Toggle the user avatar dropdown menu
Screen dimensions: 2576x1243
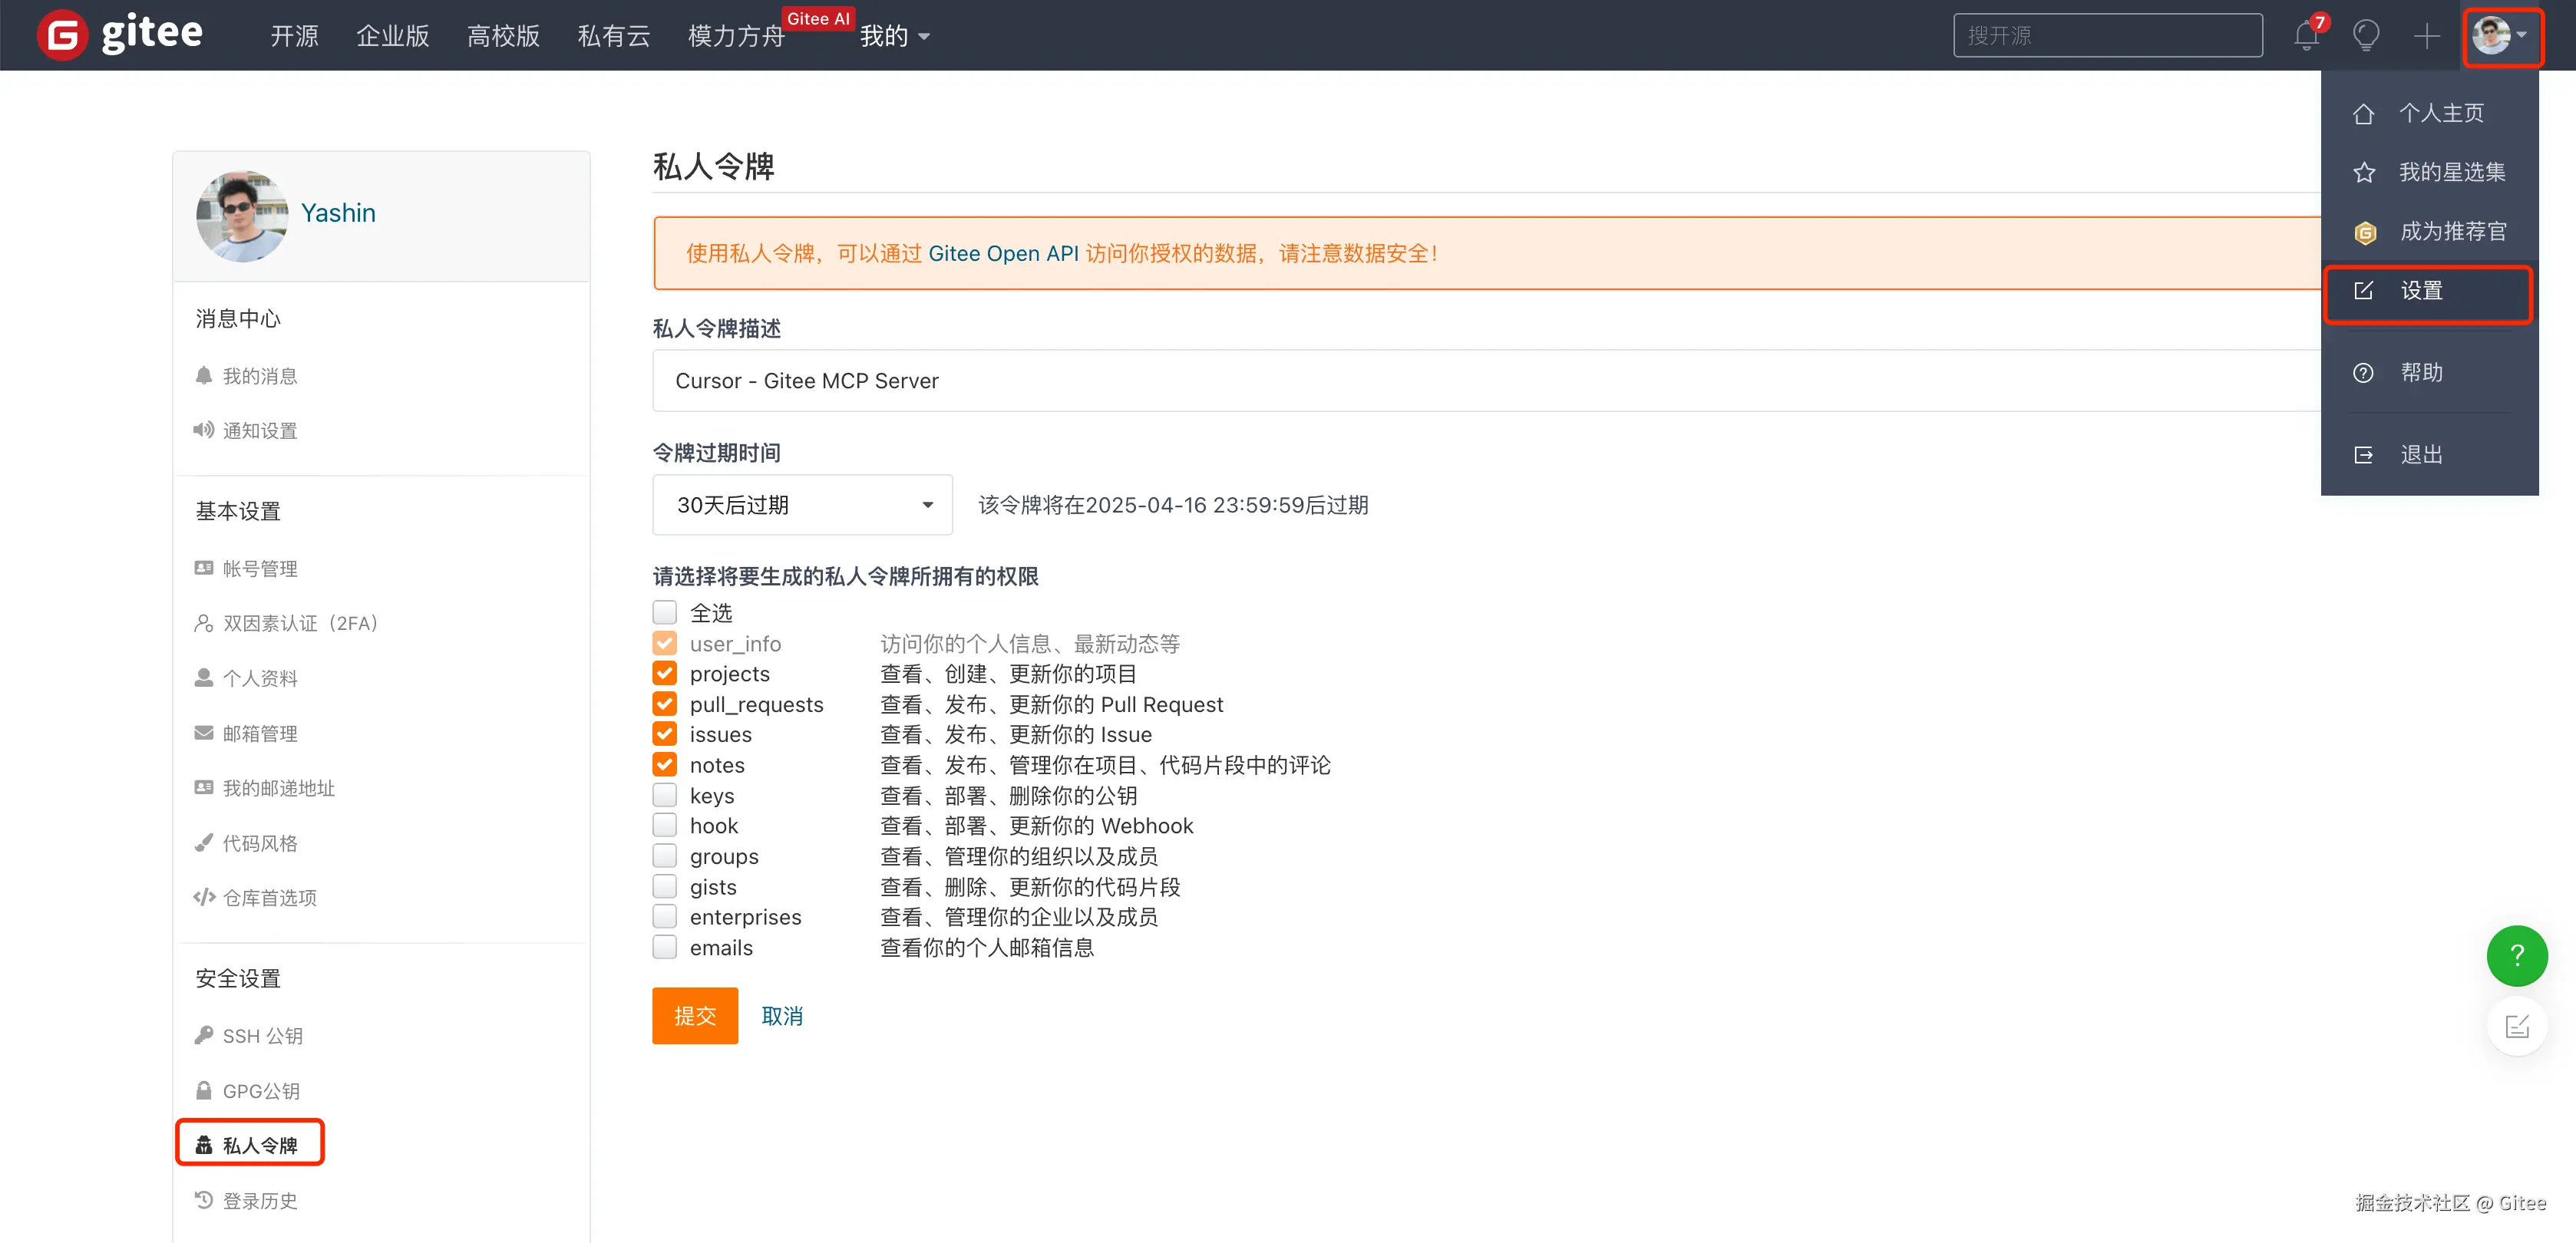[2500, 36]
